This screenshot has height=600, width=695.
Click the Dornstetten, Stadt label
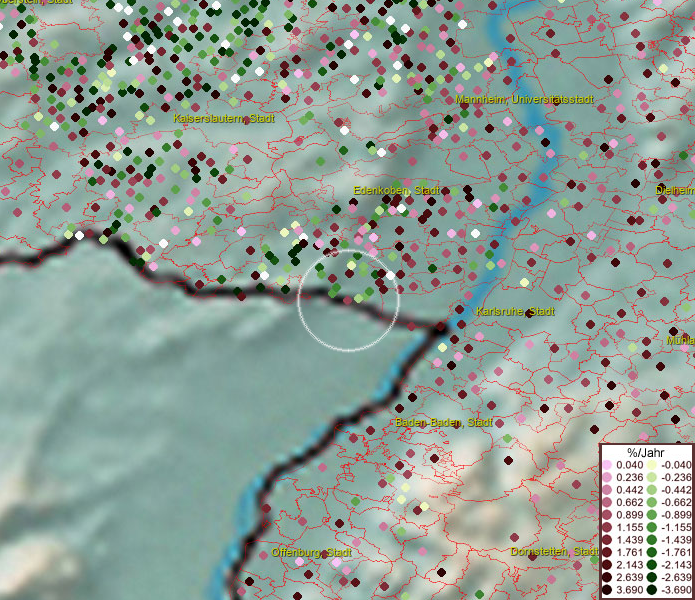(554, 551)
